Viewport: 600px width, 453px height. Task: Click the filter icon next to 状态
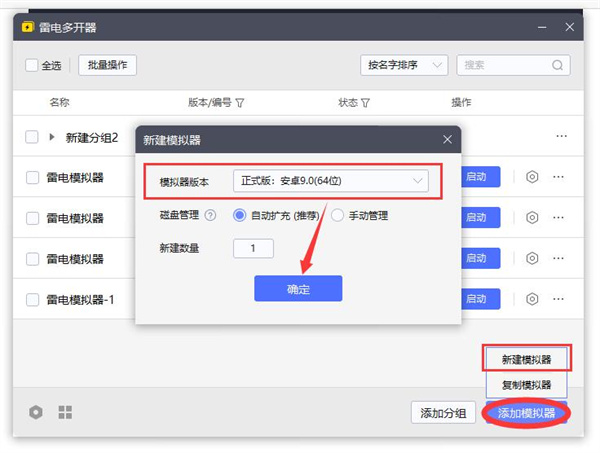tap(366, 103)
